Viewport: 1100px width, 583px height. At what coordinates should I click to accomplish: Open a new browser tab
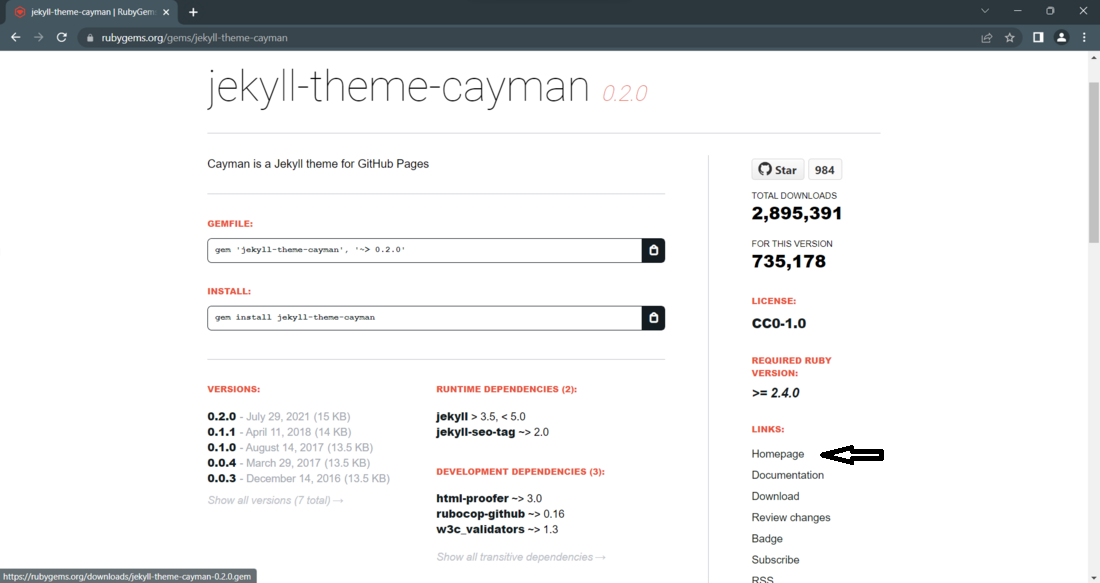pos(193,12)
